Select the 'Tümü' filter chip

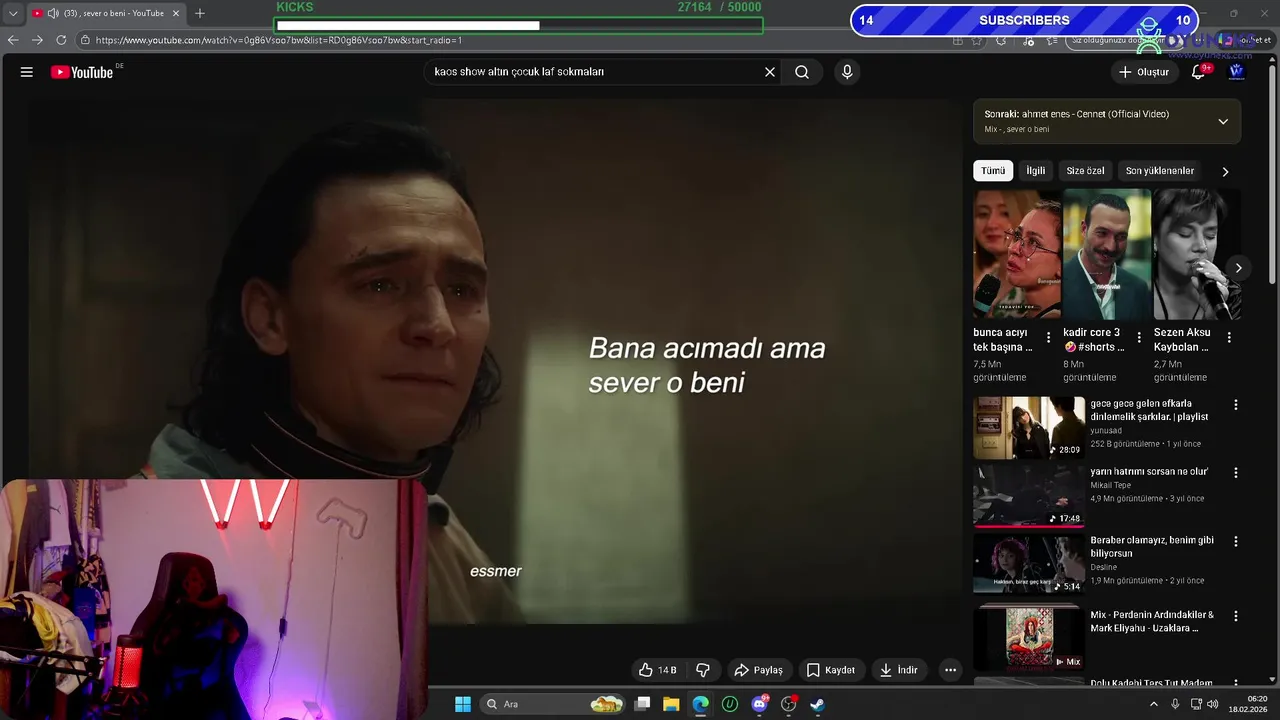tap(993, 171)
